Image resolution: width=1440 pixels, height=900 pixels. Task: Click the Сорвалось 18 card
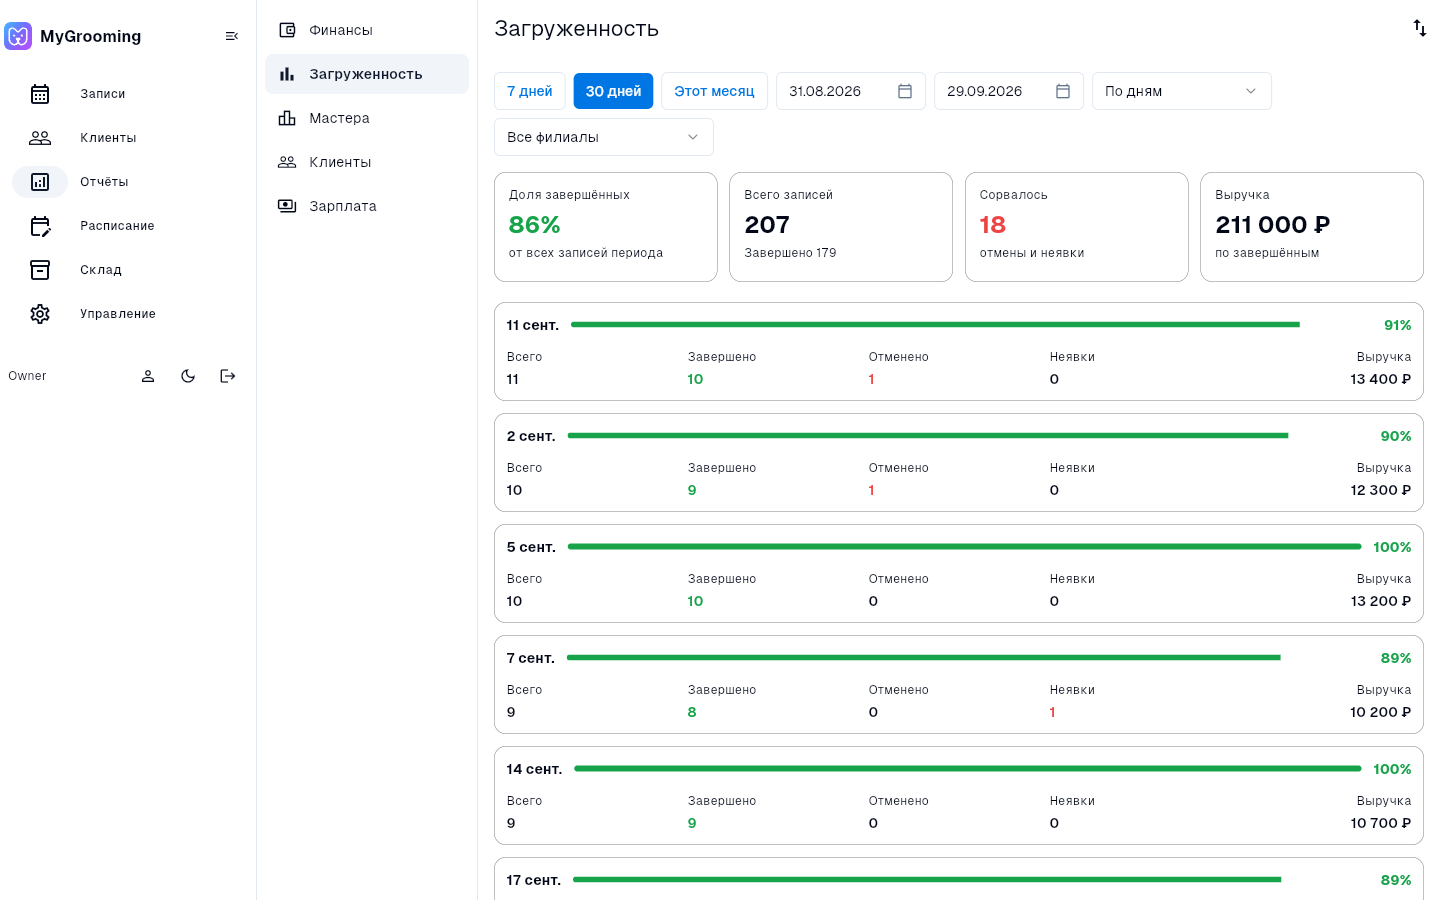(x=1077, y=227)
